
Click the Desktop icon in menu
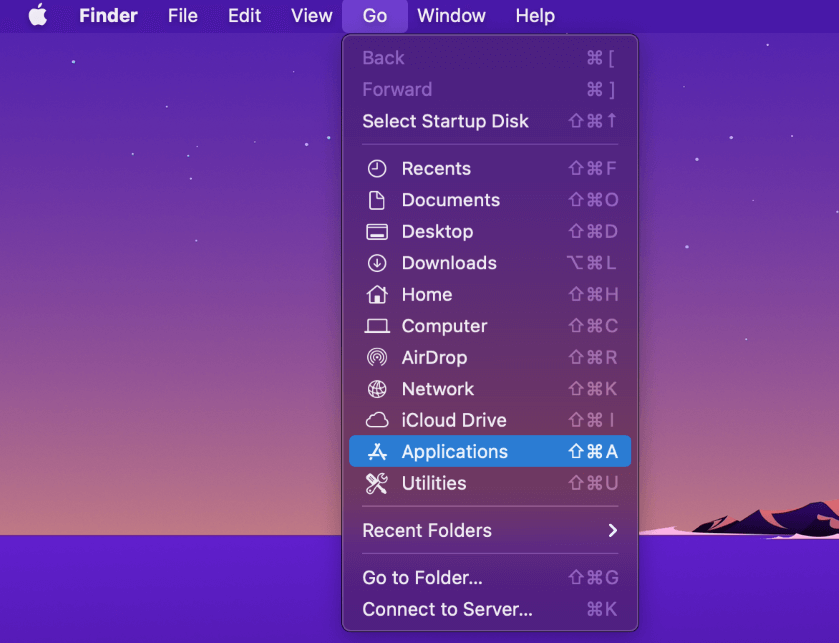pos(377,232)
